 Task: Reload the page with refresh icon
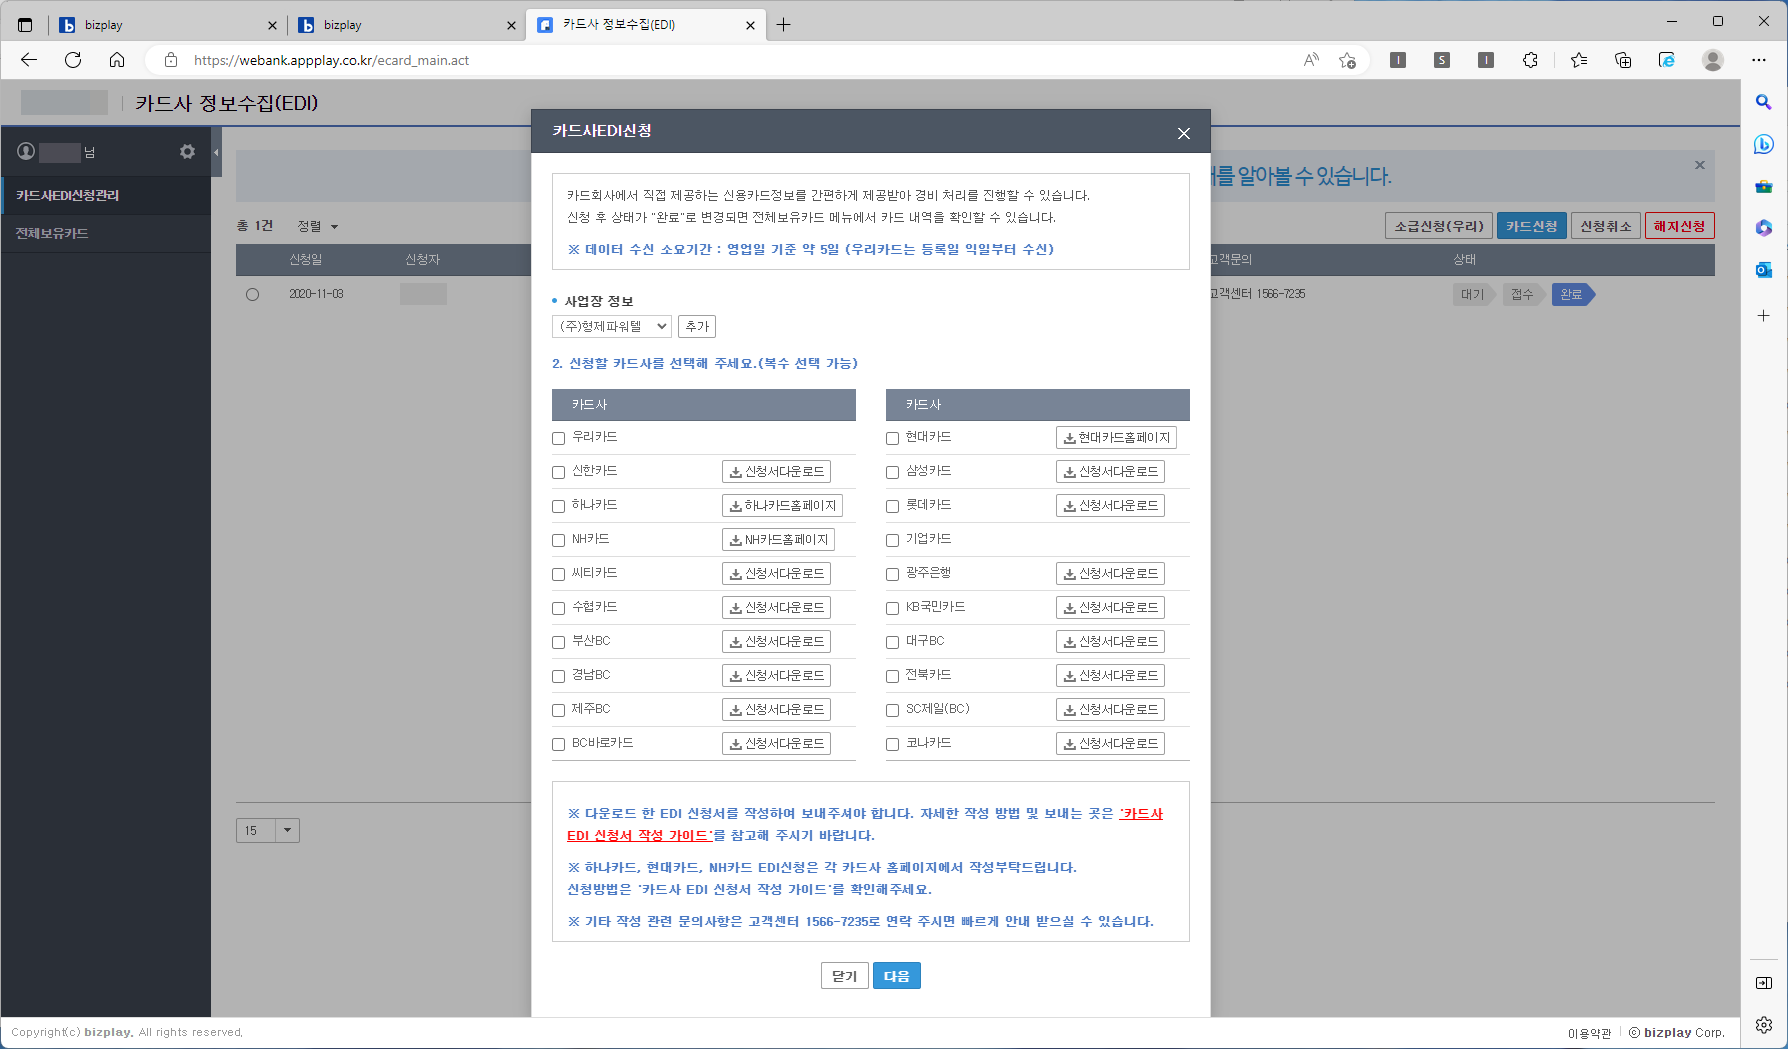73,60
